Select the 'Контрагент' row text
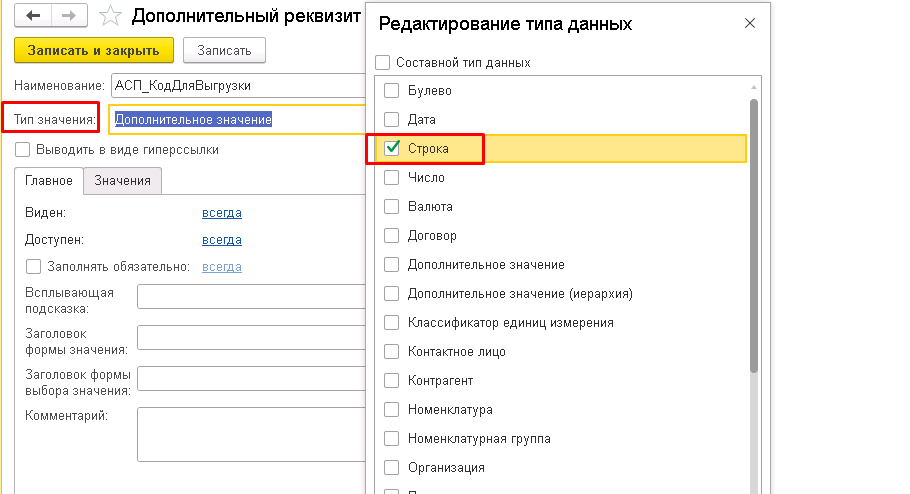 pyautogui.click(x=440, y=381)
